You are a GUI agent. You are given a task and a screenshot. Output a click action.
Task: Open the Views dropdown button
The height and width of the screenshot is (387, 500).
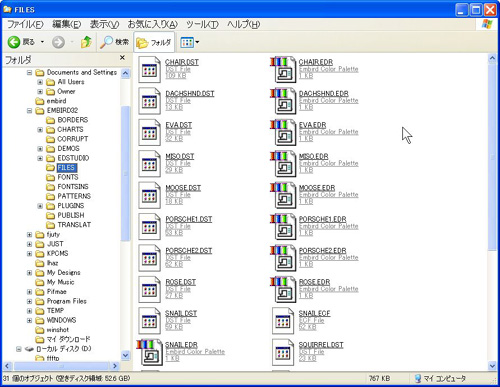point(189,42)
